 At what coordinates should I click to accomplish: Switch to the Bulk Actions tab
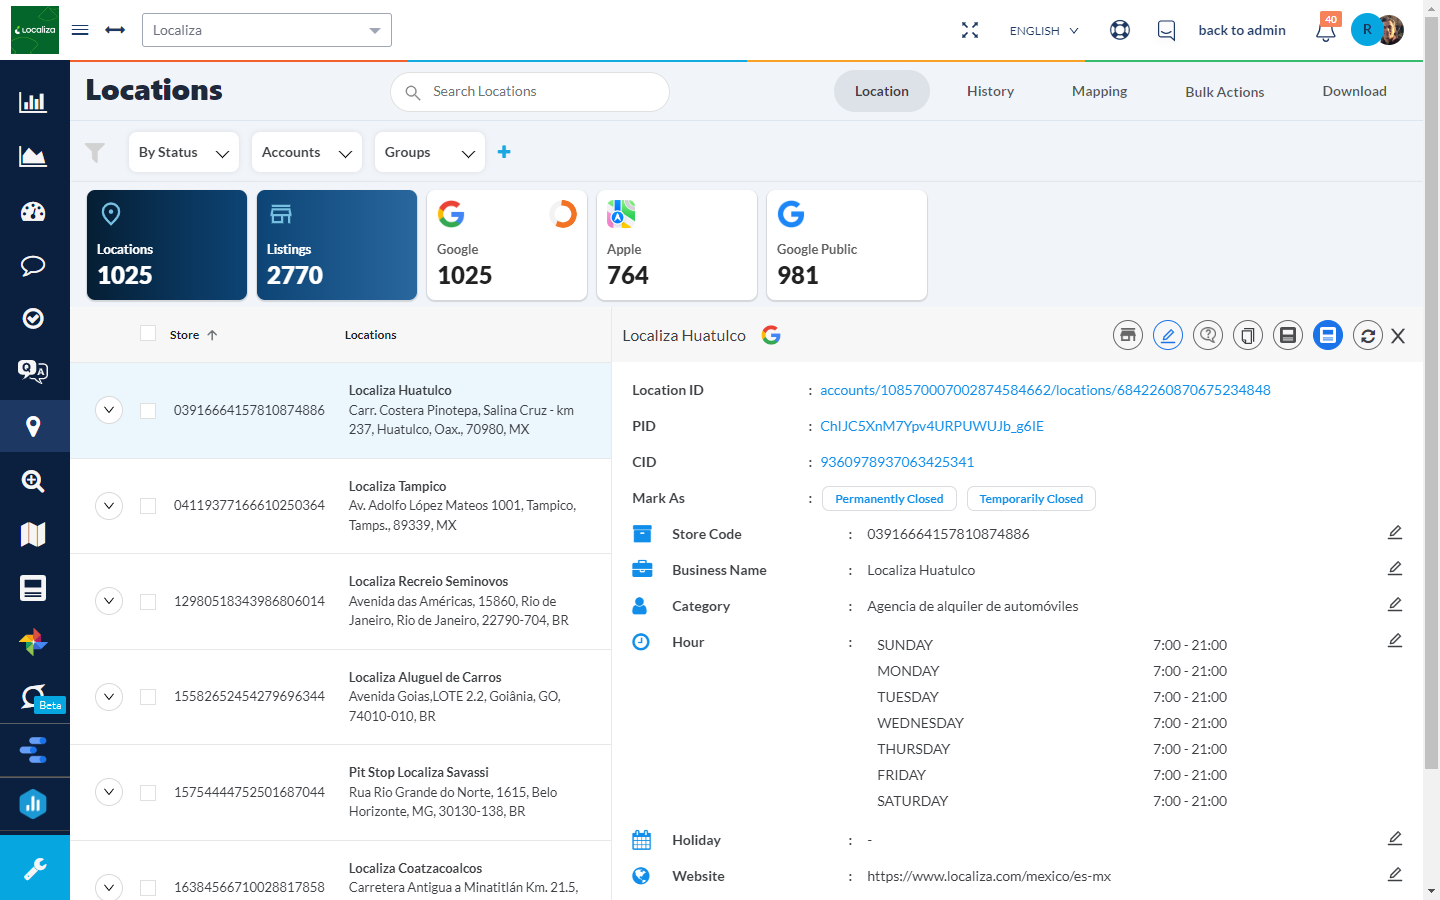1225,92
